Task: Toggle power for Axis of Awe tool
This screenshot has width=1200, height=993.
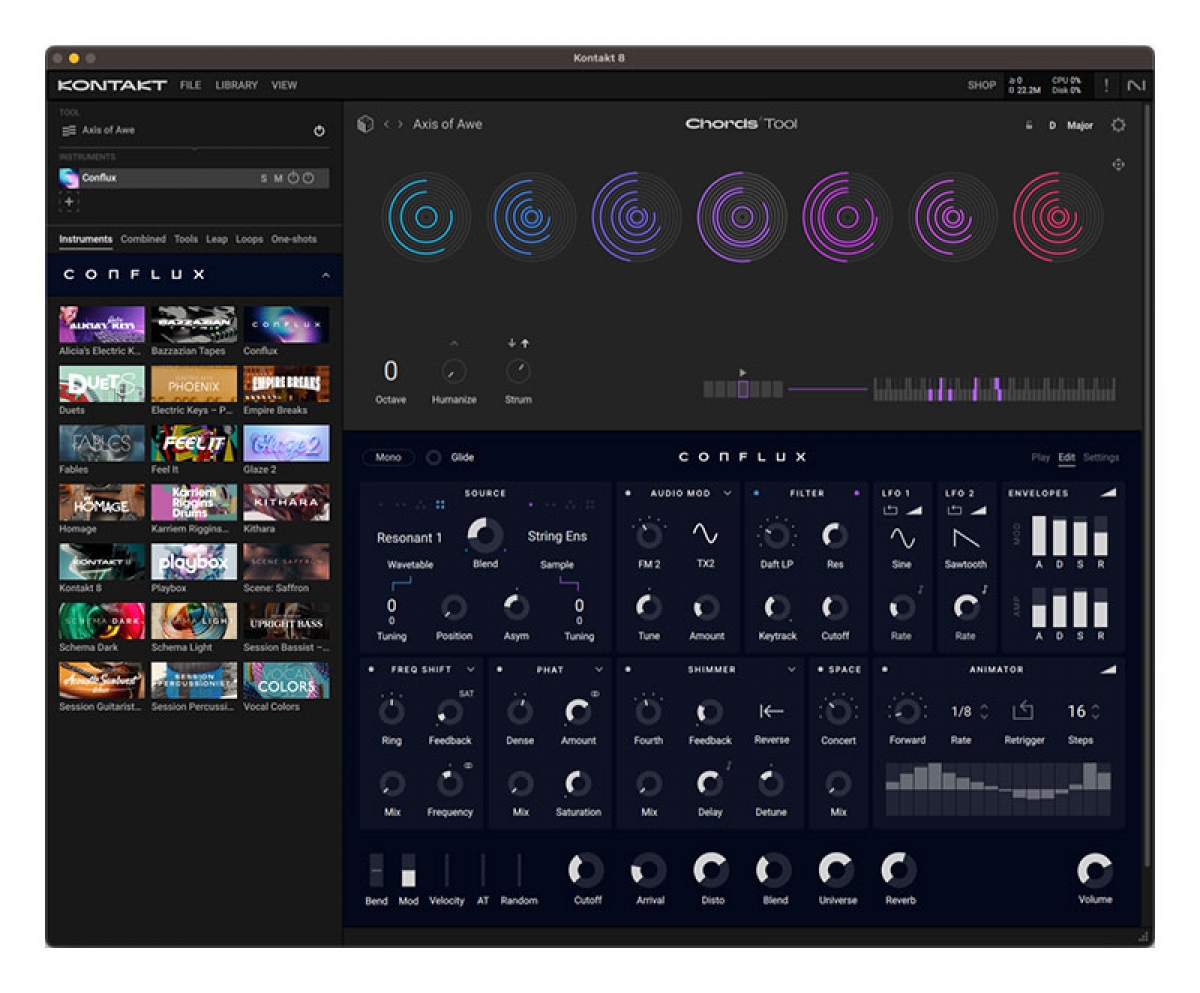Action: coord(319,131)
